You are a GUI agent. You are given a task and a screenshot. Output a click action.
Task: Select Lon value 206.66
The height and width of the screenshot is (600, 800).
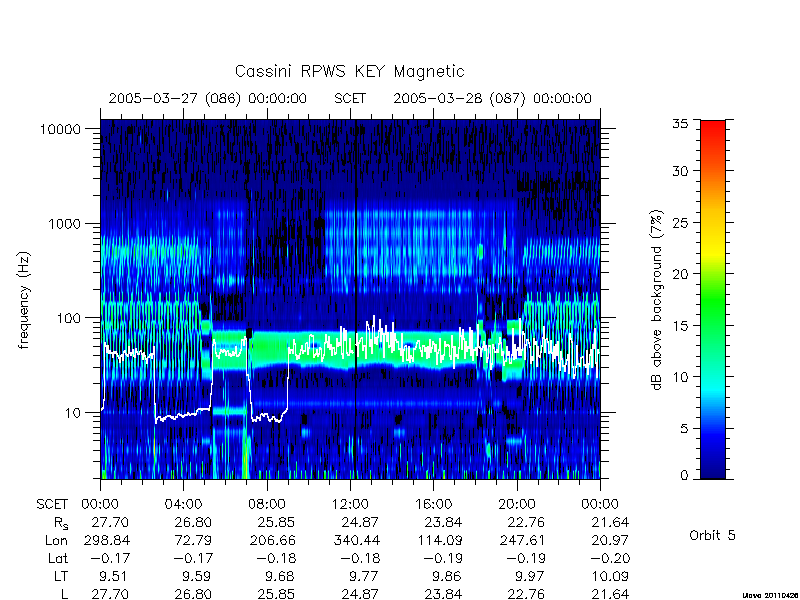[272, 540]
